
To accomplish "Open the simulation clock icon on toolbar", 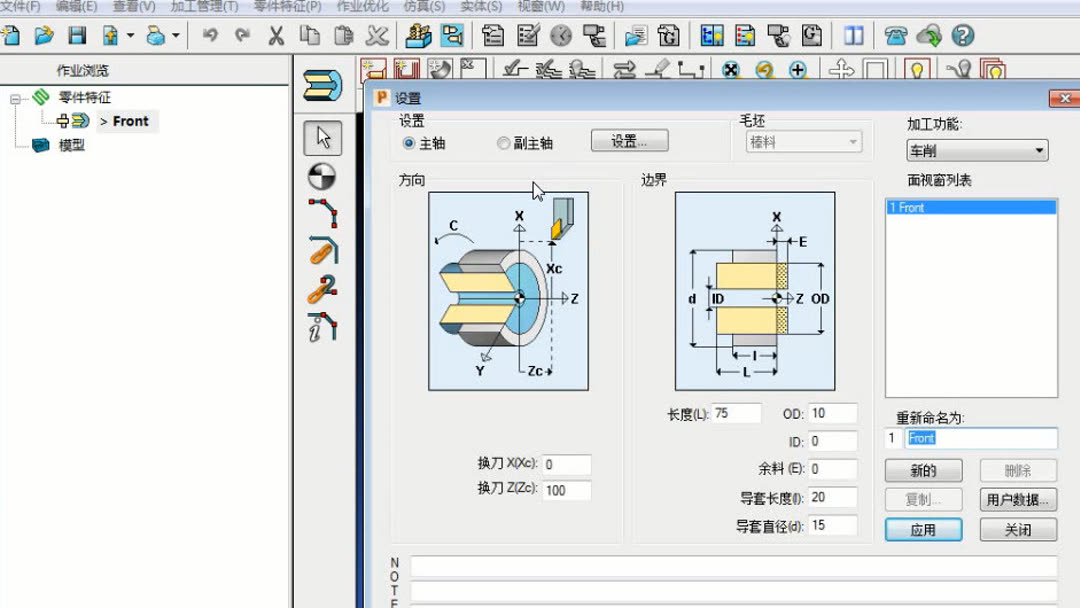I will [x=562, y=36].
